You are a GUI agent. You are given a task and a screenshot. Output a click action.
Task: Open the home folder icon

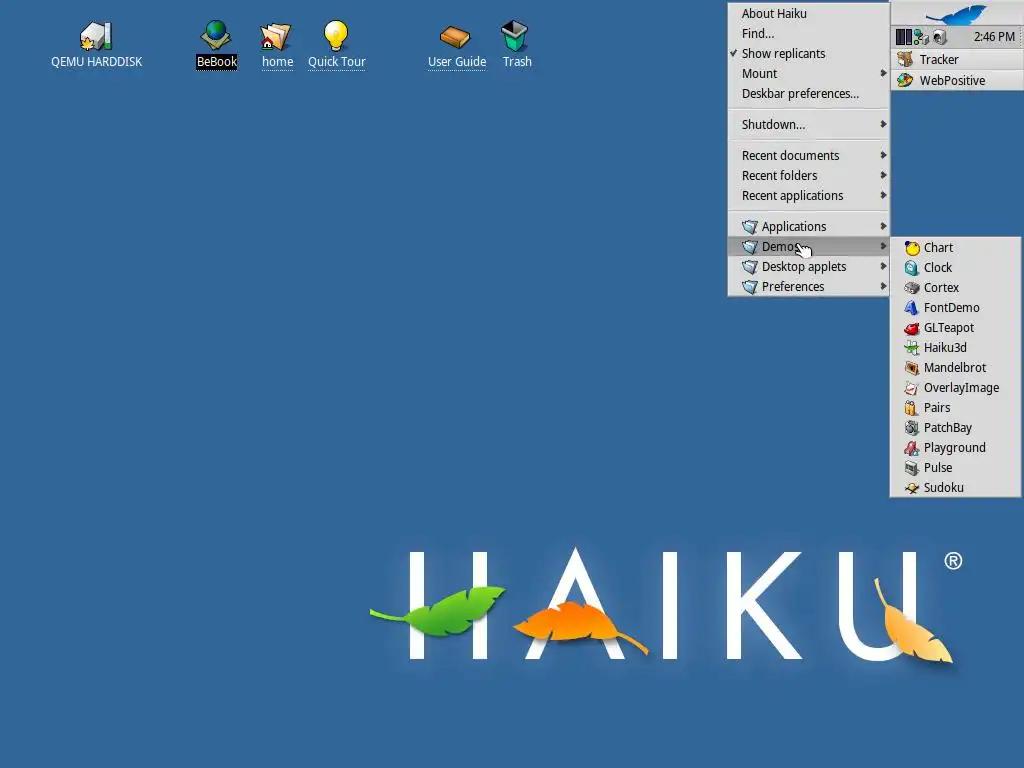point(276,37)
